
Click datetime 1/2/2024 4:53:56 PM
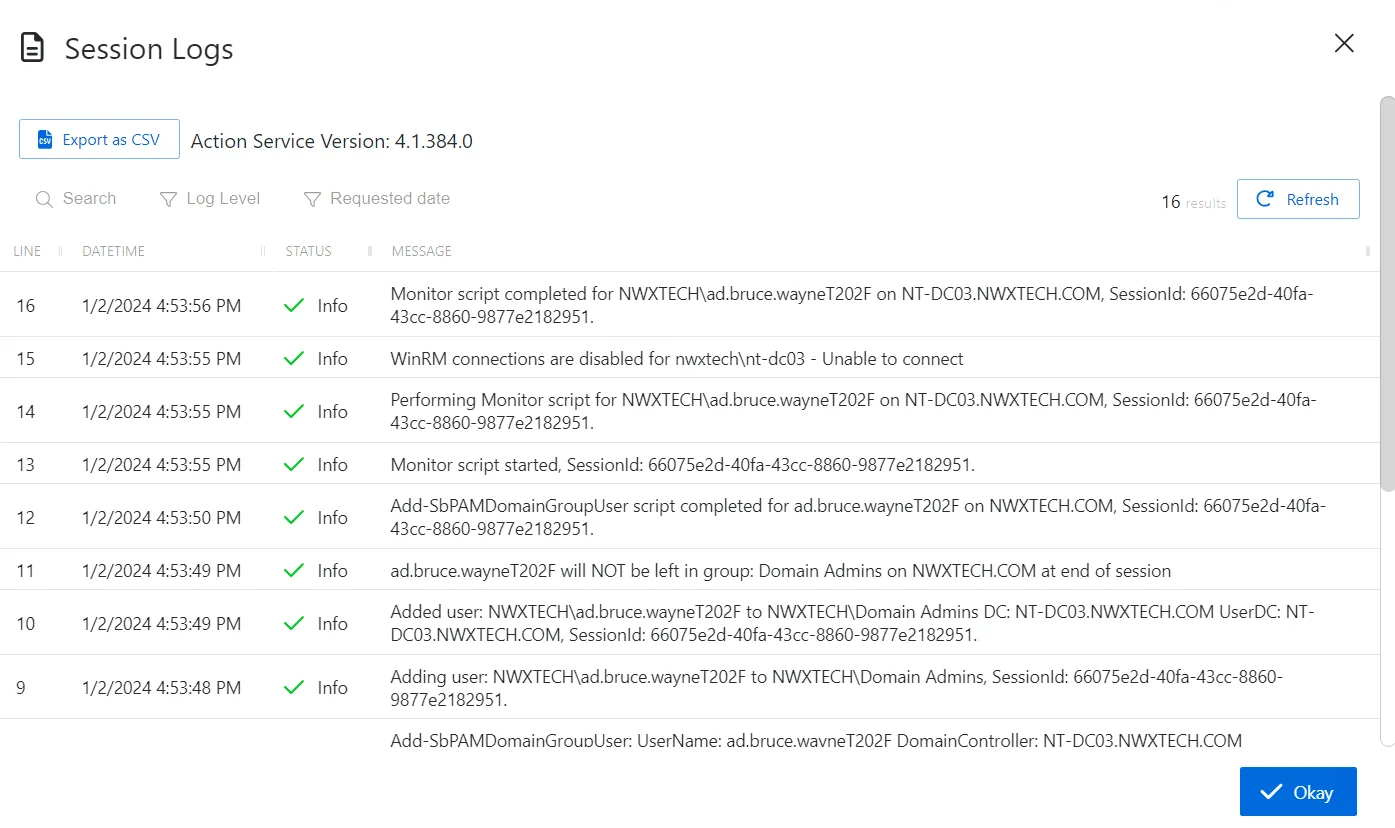[x=161, y=306]
